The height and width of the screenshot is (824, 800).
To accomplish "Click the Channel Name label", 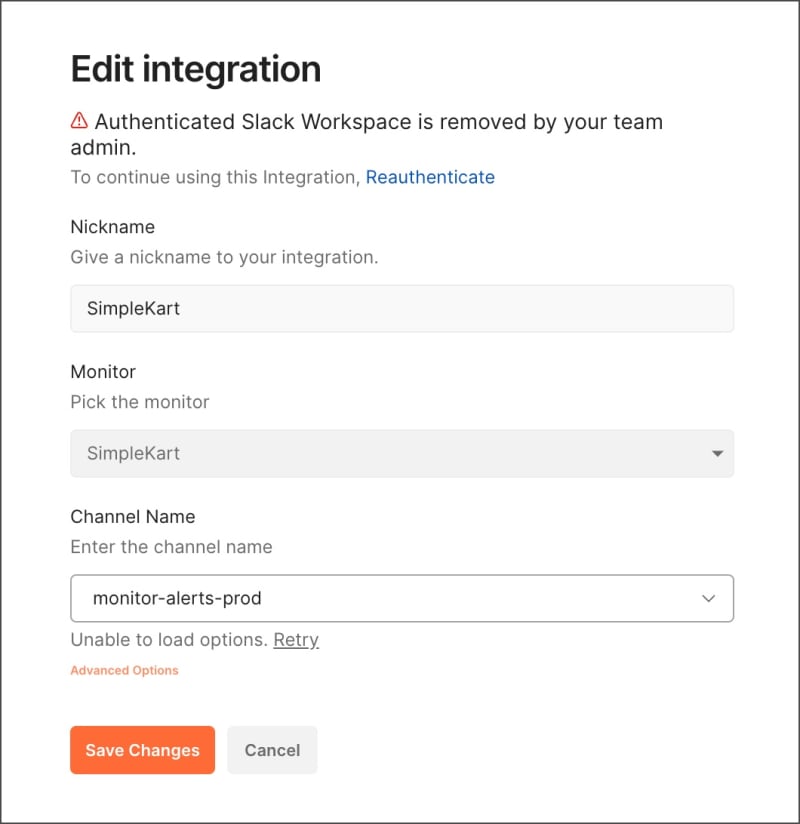I will coord(132,517).
